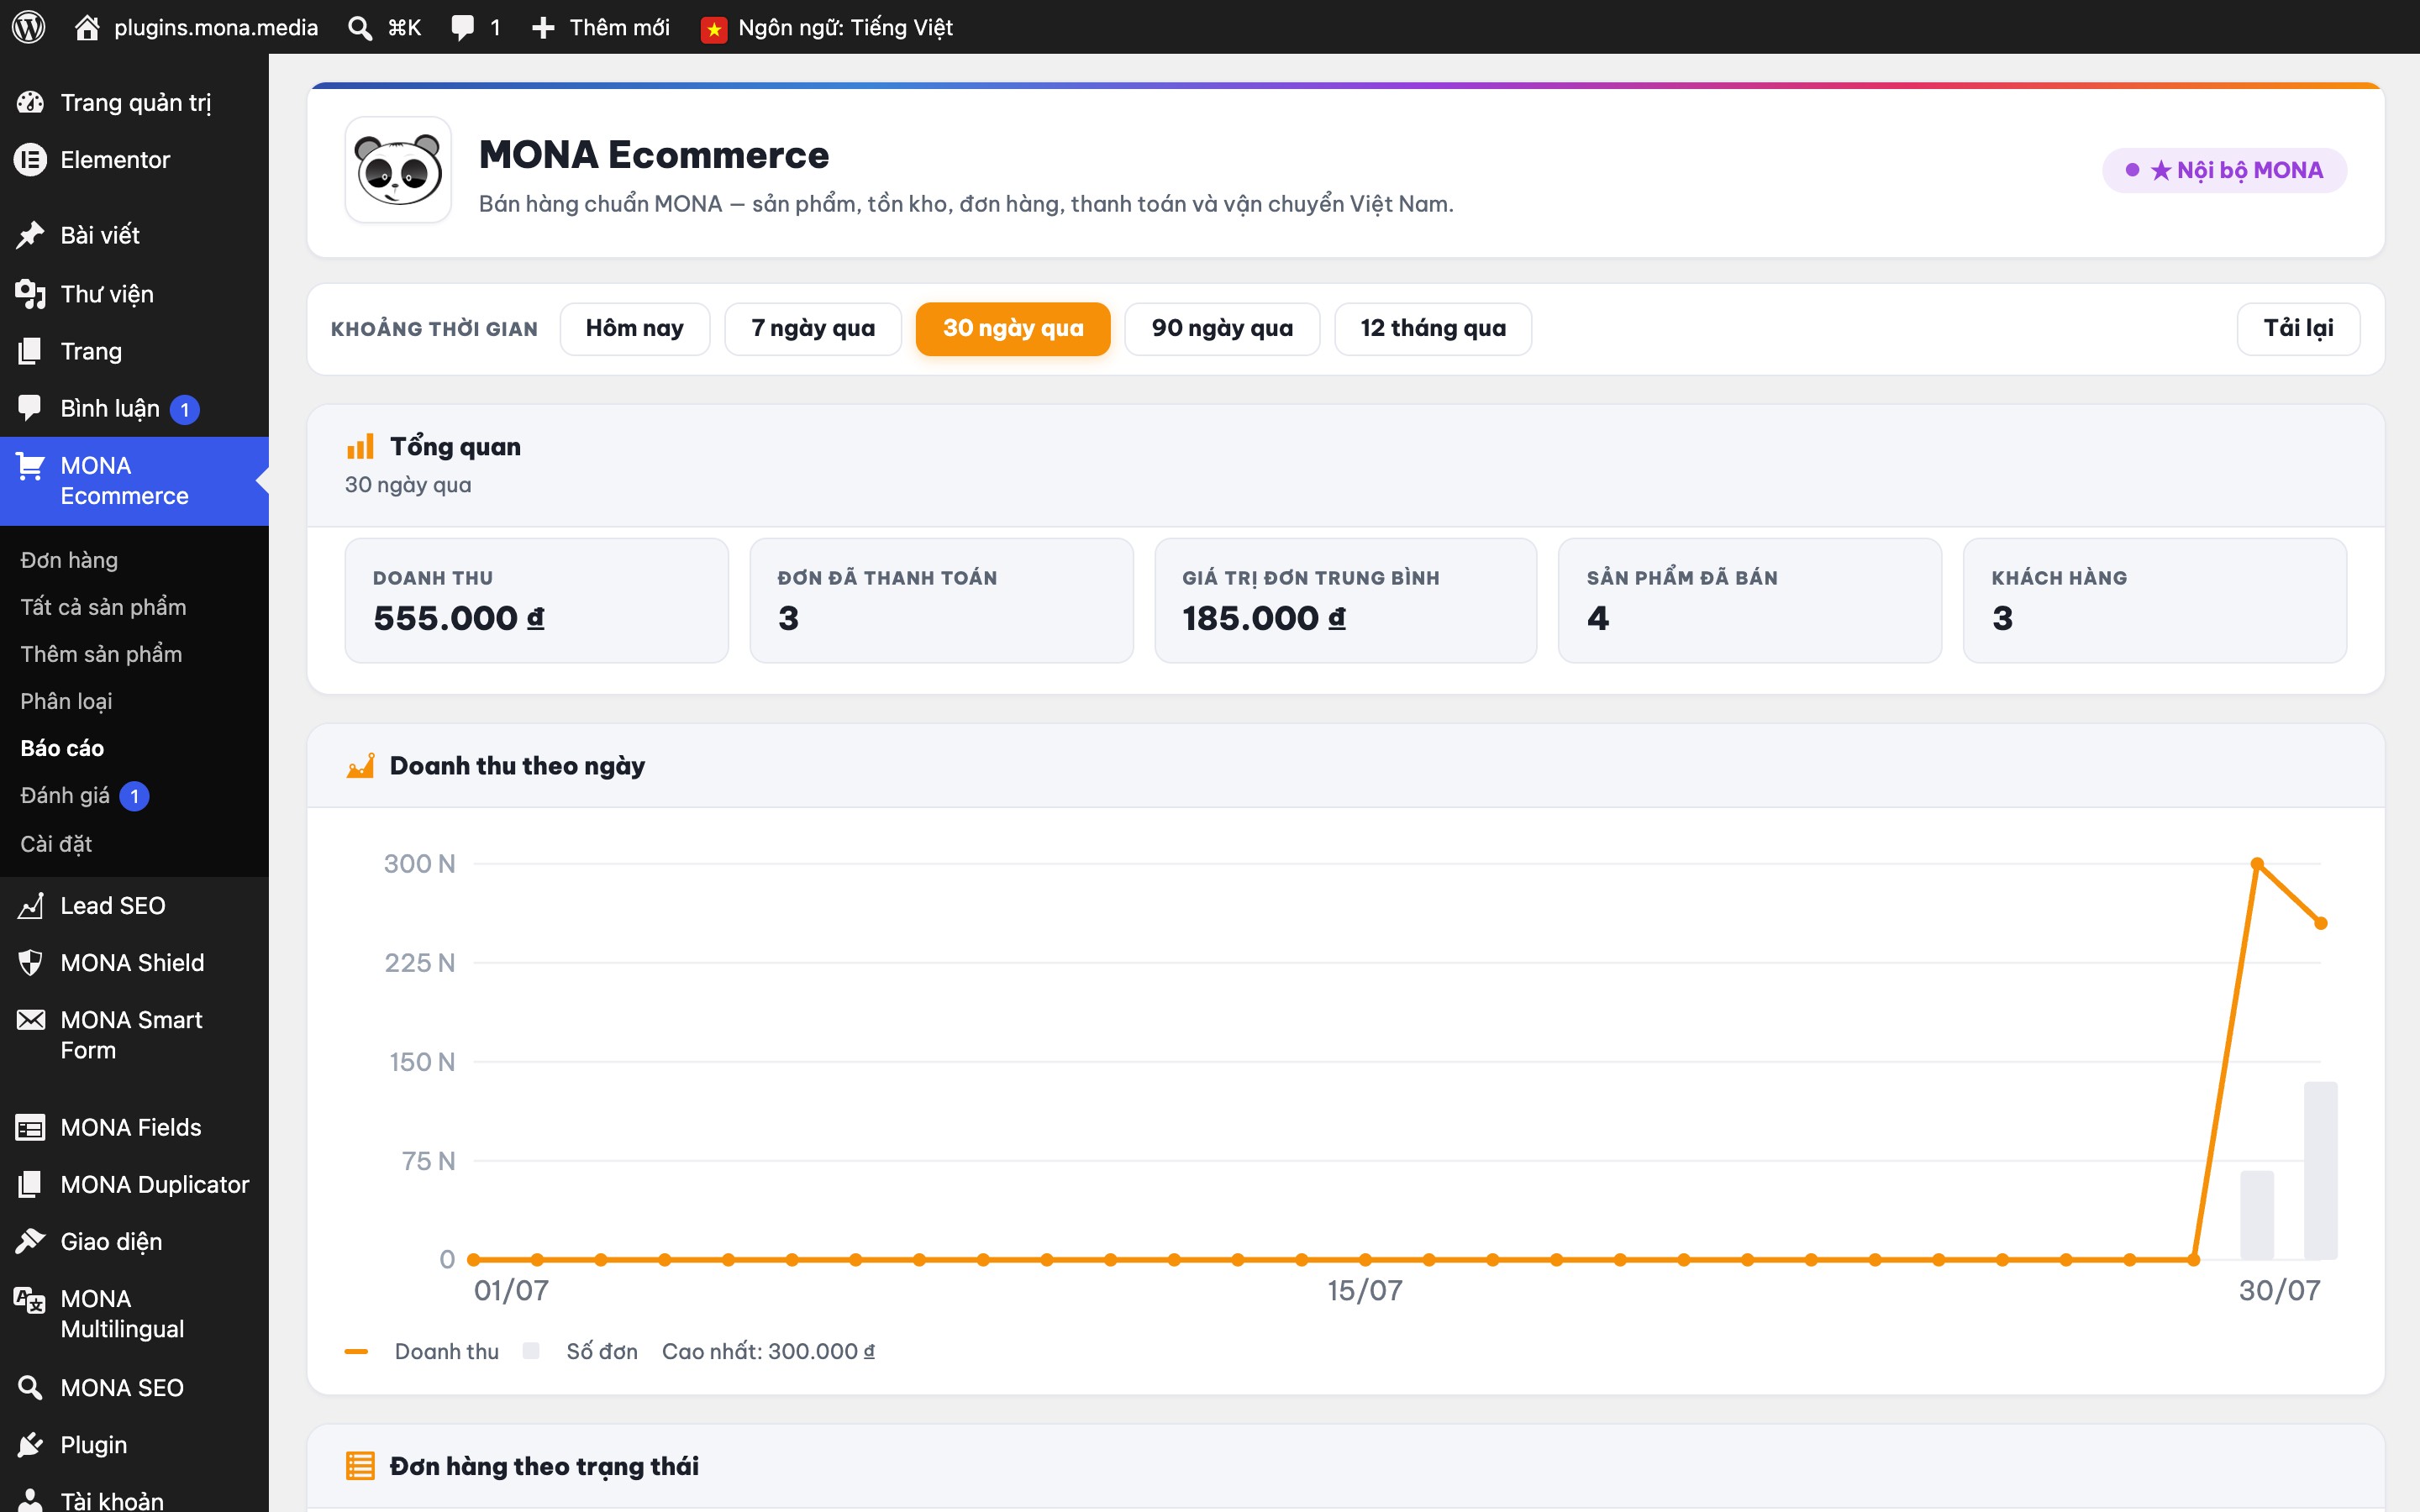Click the Tổng quan bar chart icon

tap(360, 446)
